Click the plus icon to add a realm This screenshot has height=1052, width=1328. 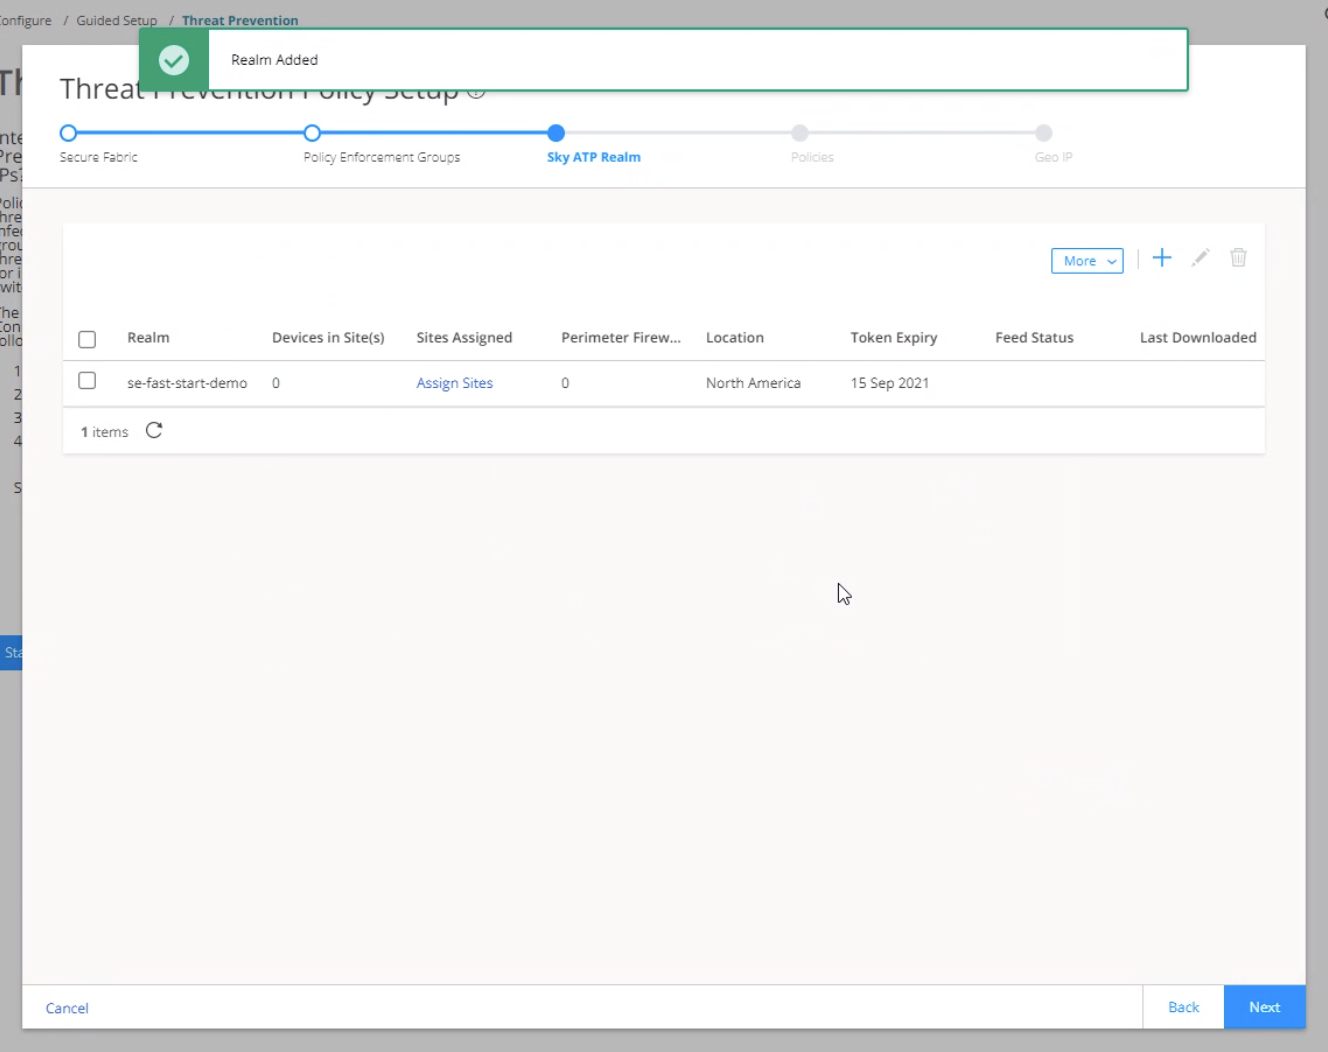pyautogui.click(x=1161, y=258)
